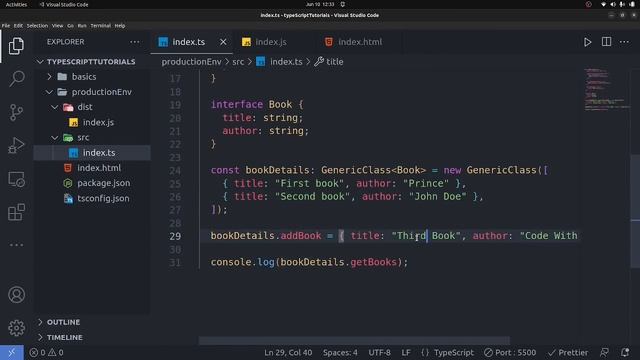Image resolution: width=640 pixels, height=360 pixels.
Task: Open Accounts menu icon
Action: point(16,295)
